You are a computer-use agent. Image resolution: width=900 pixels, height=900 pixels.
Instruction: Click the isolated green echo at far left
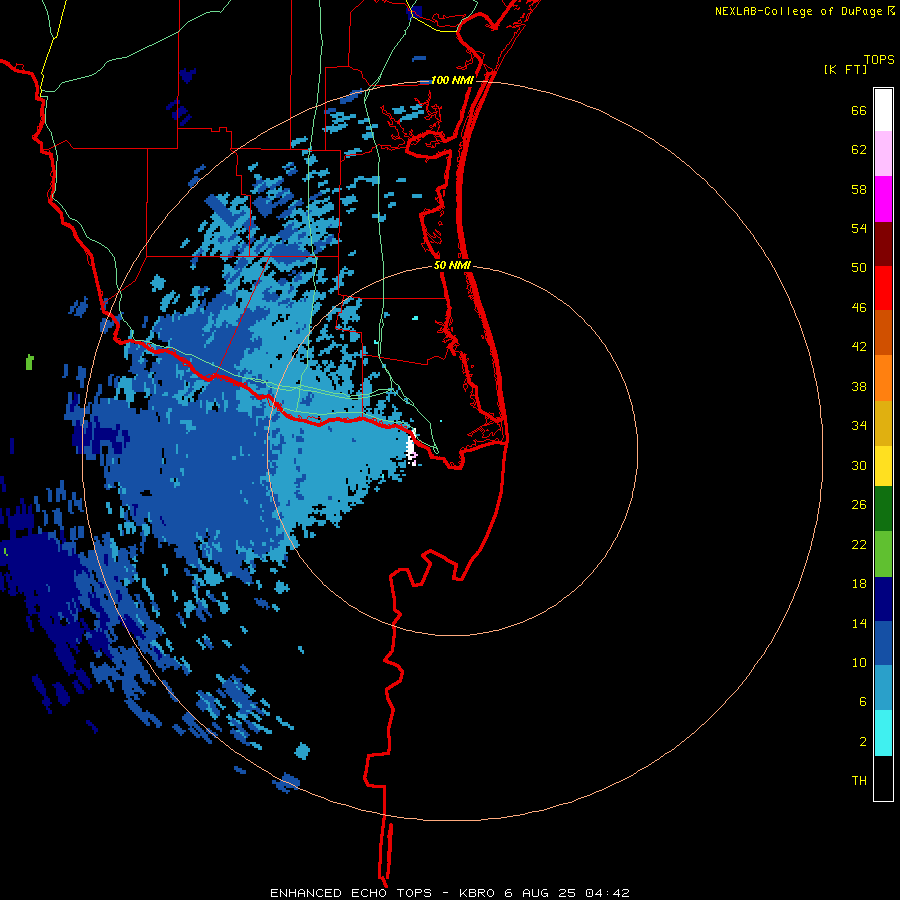click(x=30, y=362)
